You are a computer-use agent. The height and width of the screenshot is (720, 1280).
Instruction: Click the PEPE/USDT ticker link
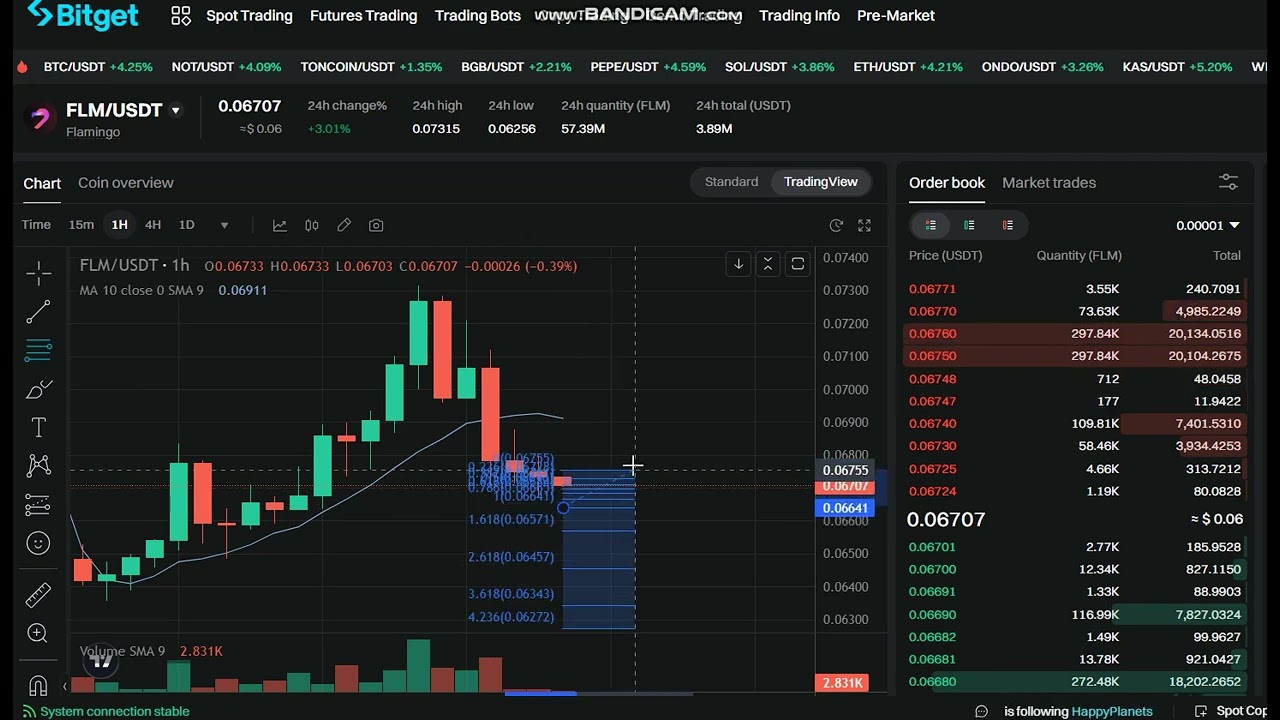tap(648, 67)
